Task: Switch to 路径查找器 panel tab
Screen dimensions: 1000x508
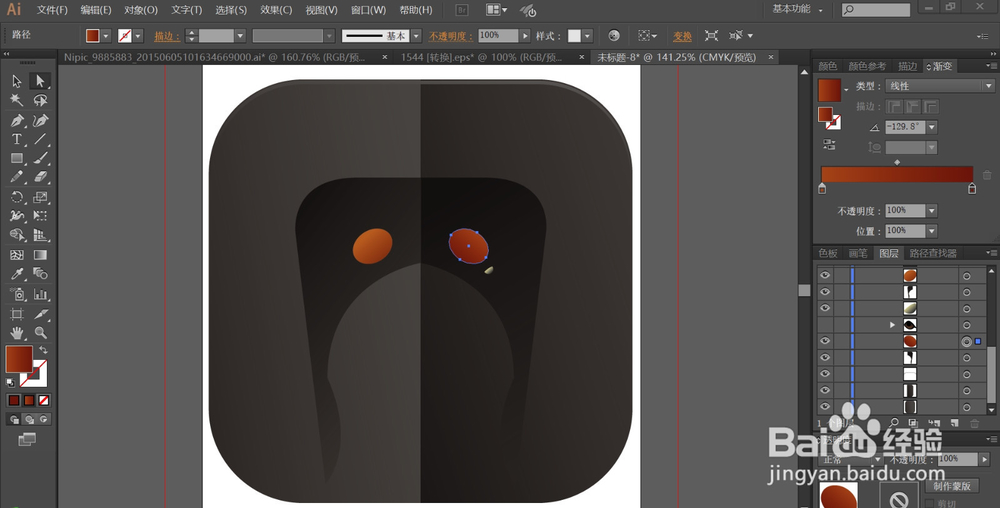Action: pos(933,253)
